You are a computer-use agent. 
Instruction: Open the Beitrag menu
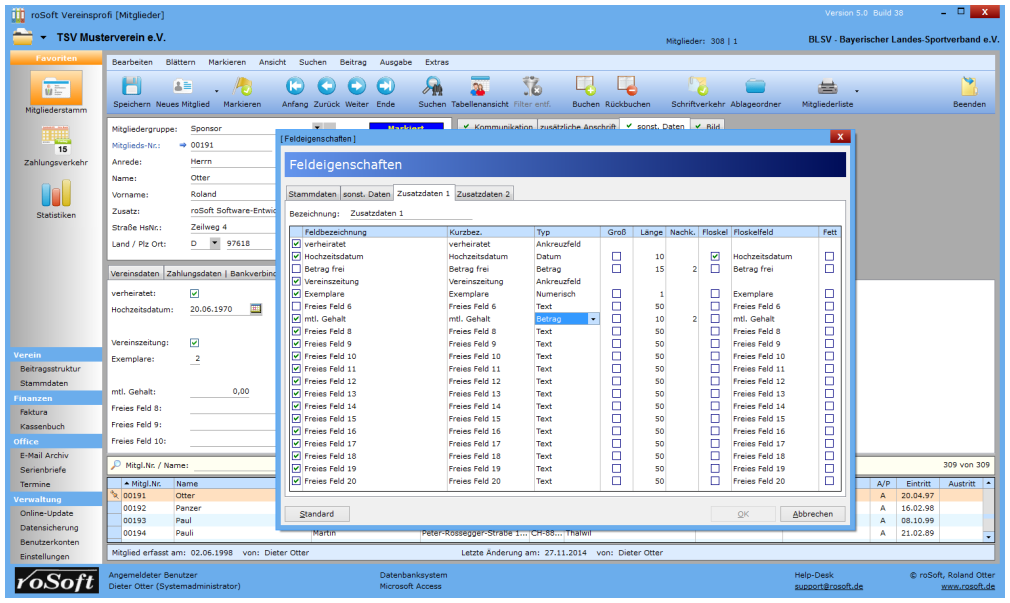pyautogui.click(x=353, y=62)
